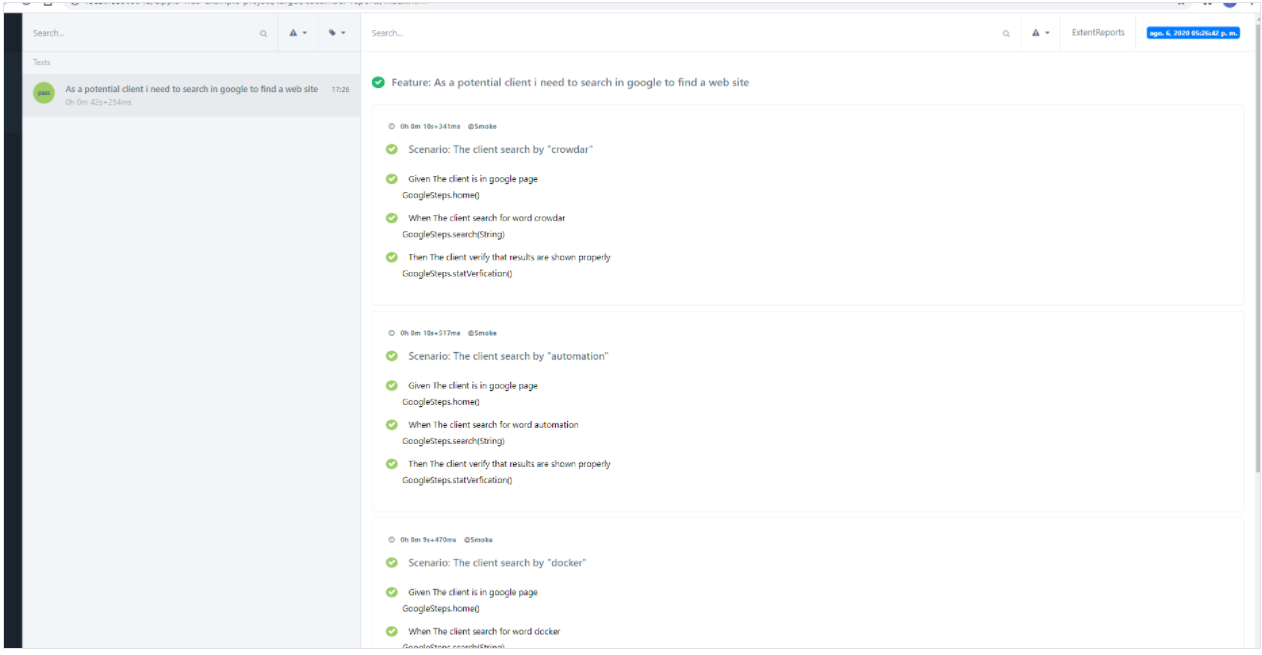Click the clock icon above the docker scenario
The image size is (1262, 655).
392,540
